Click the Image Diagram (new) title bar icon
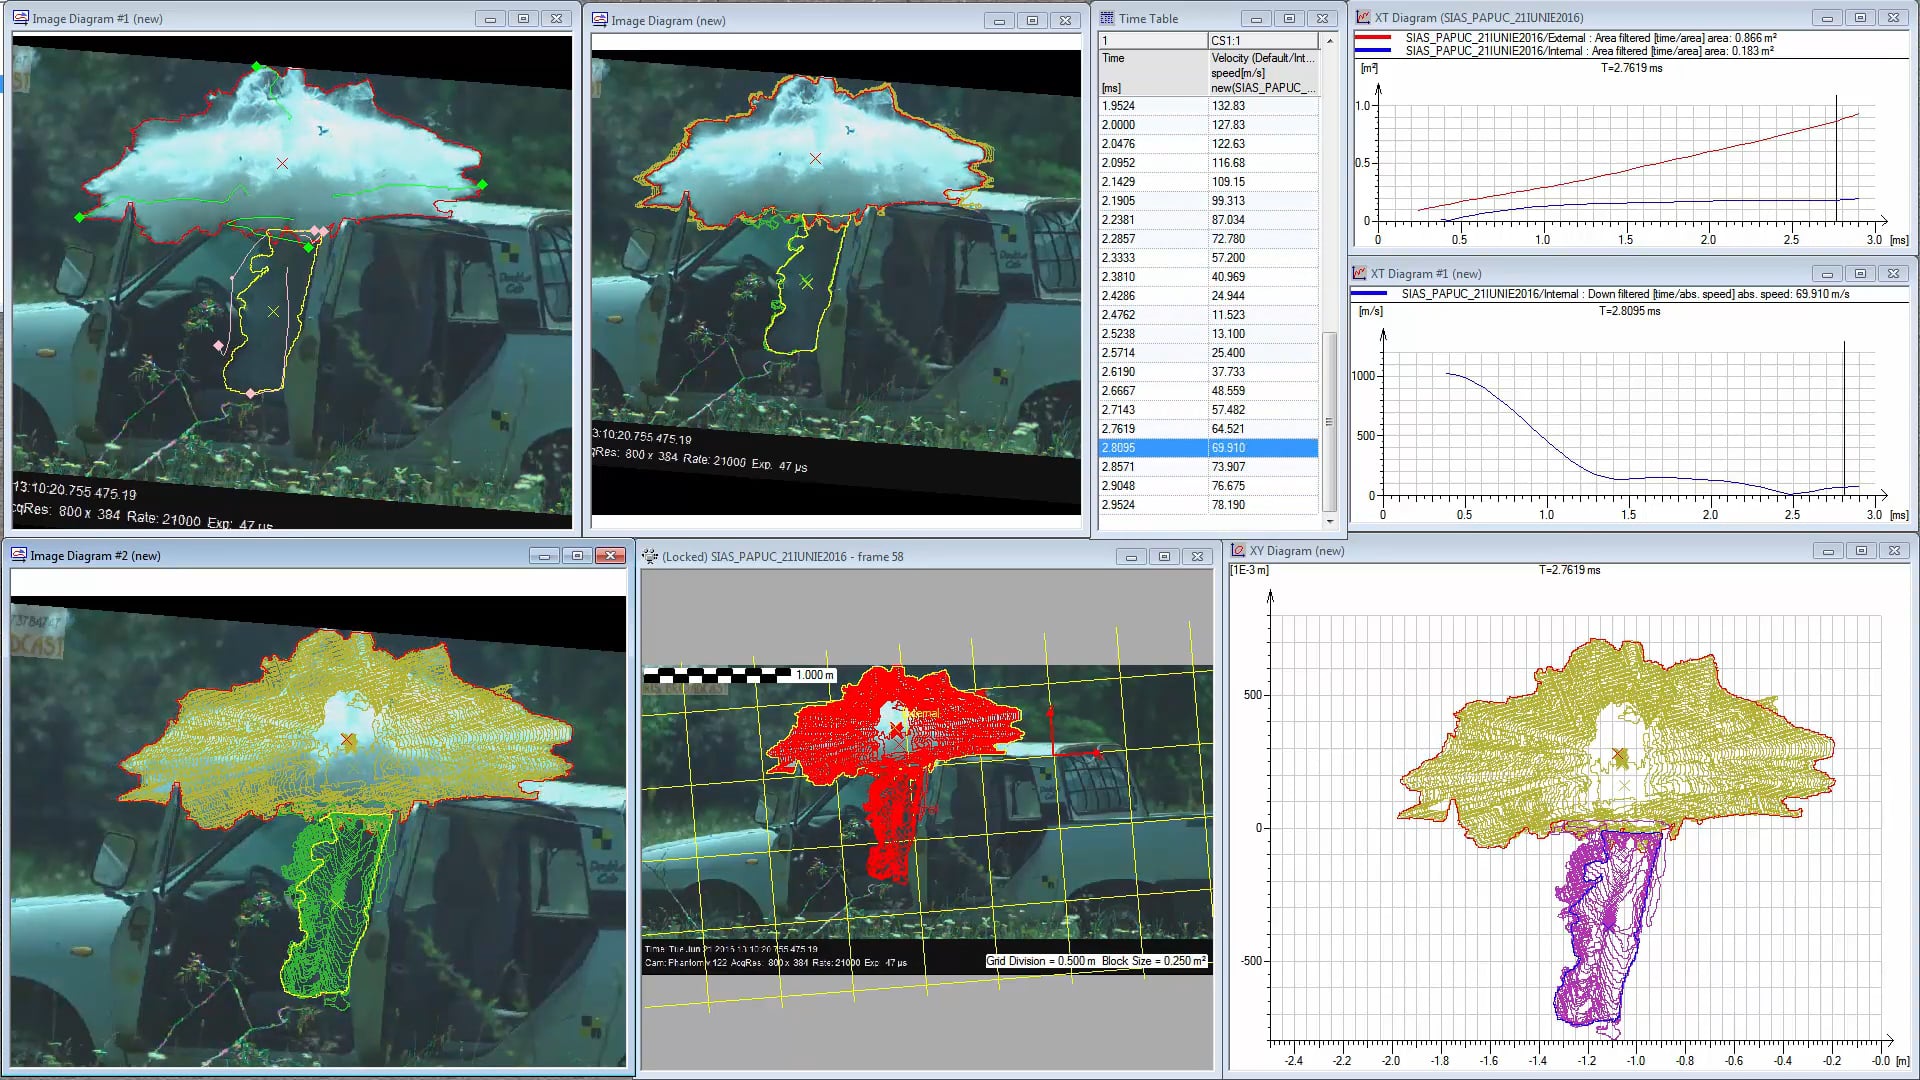Image resolution: width=1920 pixels, height=1080 pixels. [x=601, y=19]
